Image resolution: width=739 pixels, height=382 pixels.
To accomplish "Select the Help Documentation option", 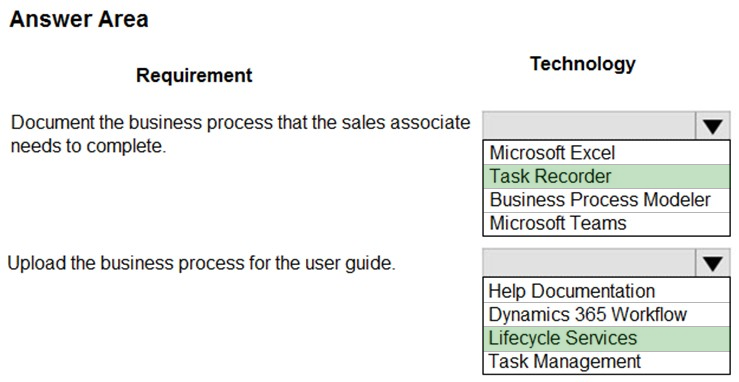I will point(606,291).
